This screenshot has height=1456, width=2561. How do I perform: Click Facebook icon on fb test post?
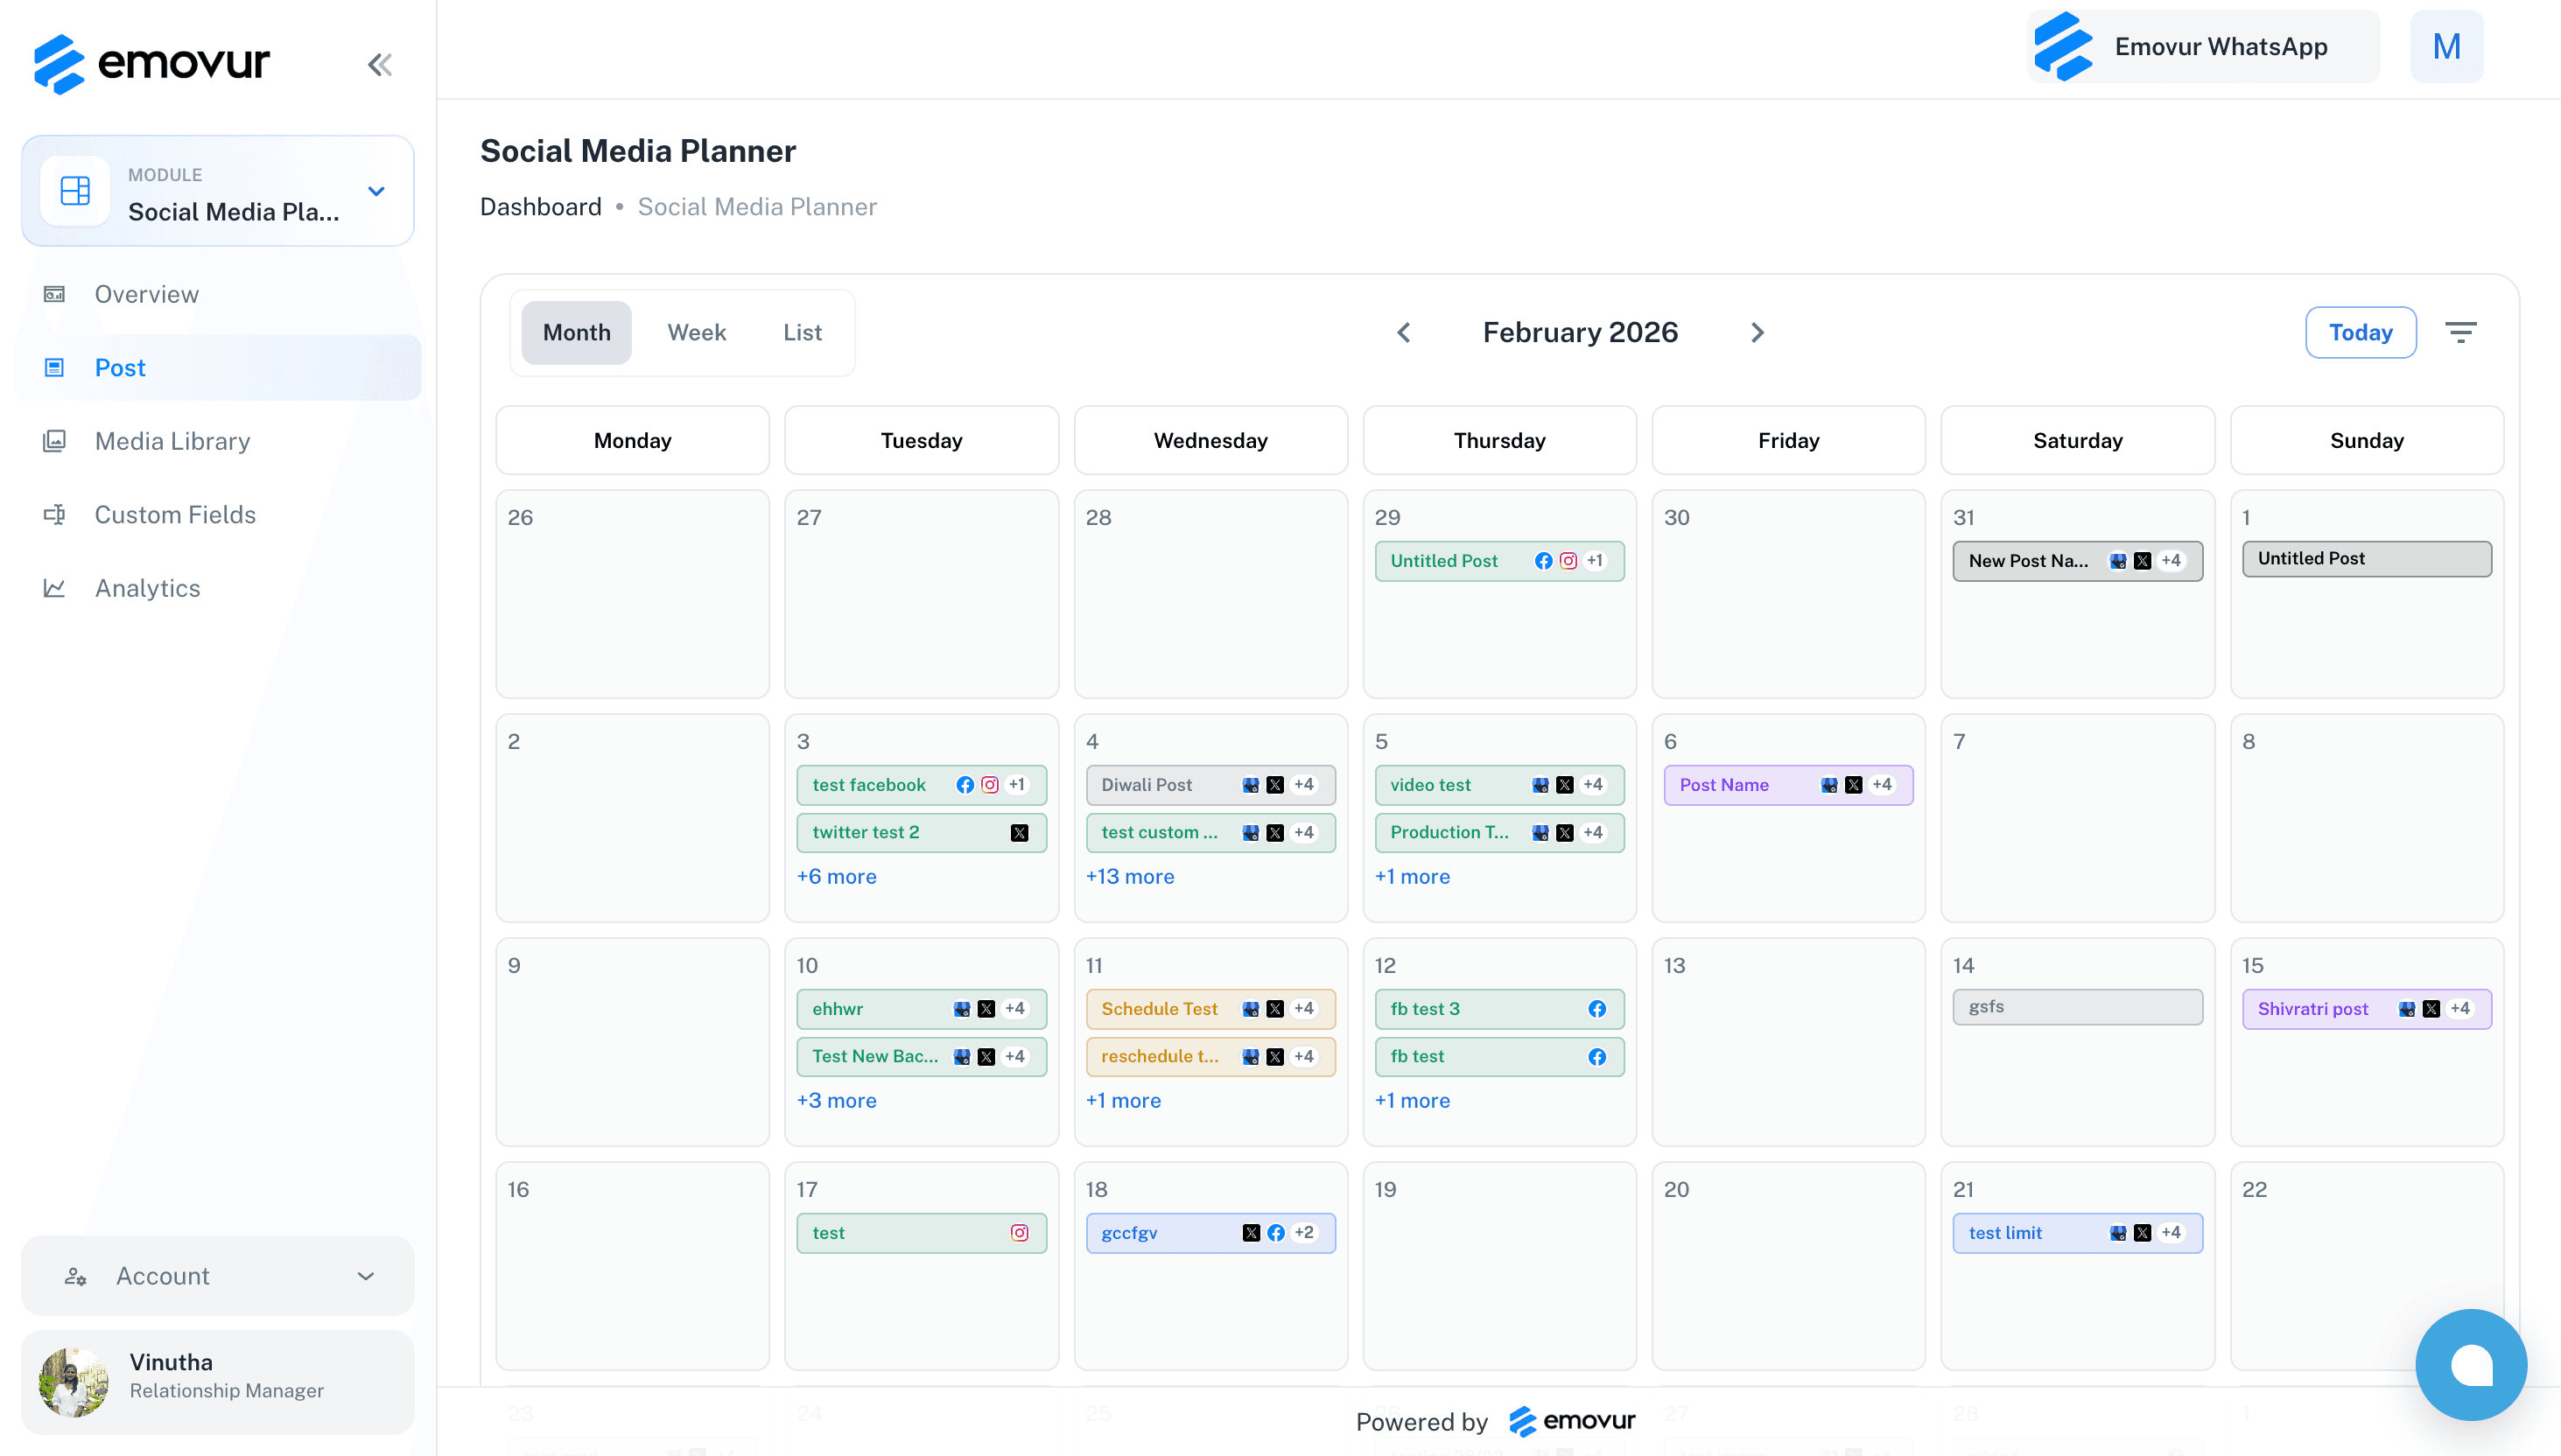pos(1597,1056)
